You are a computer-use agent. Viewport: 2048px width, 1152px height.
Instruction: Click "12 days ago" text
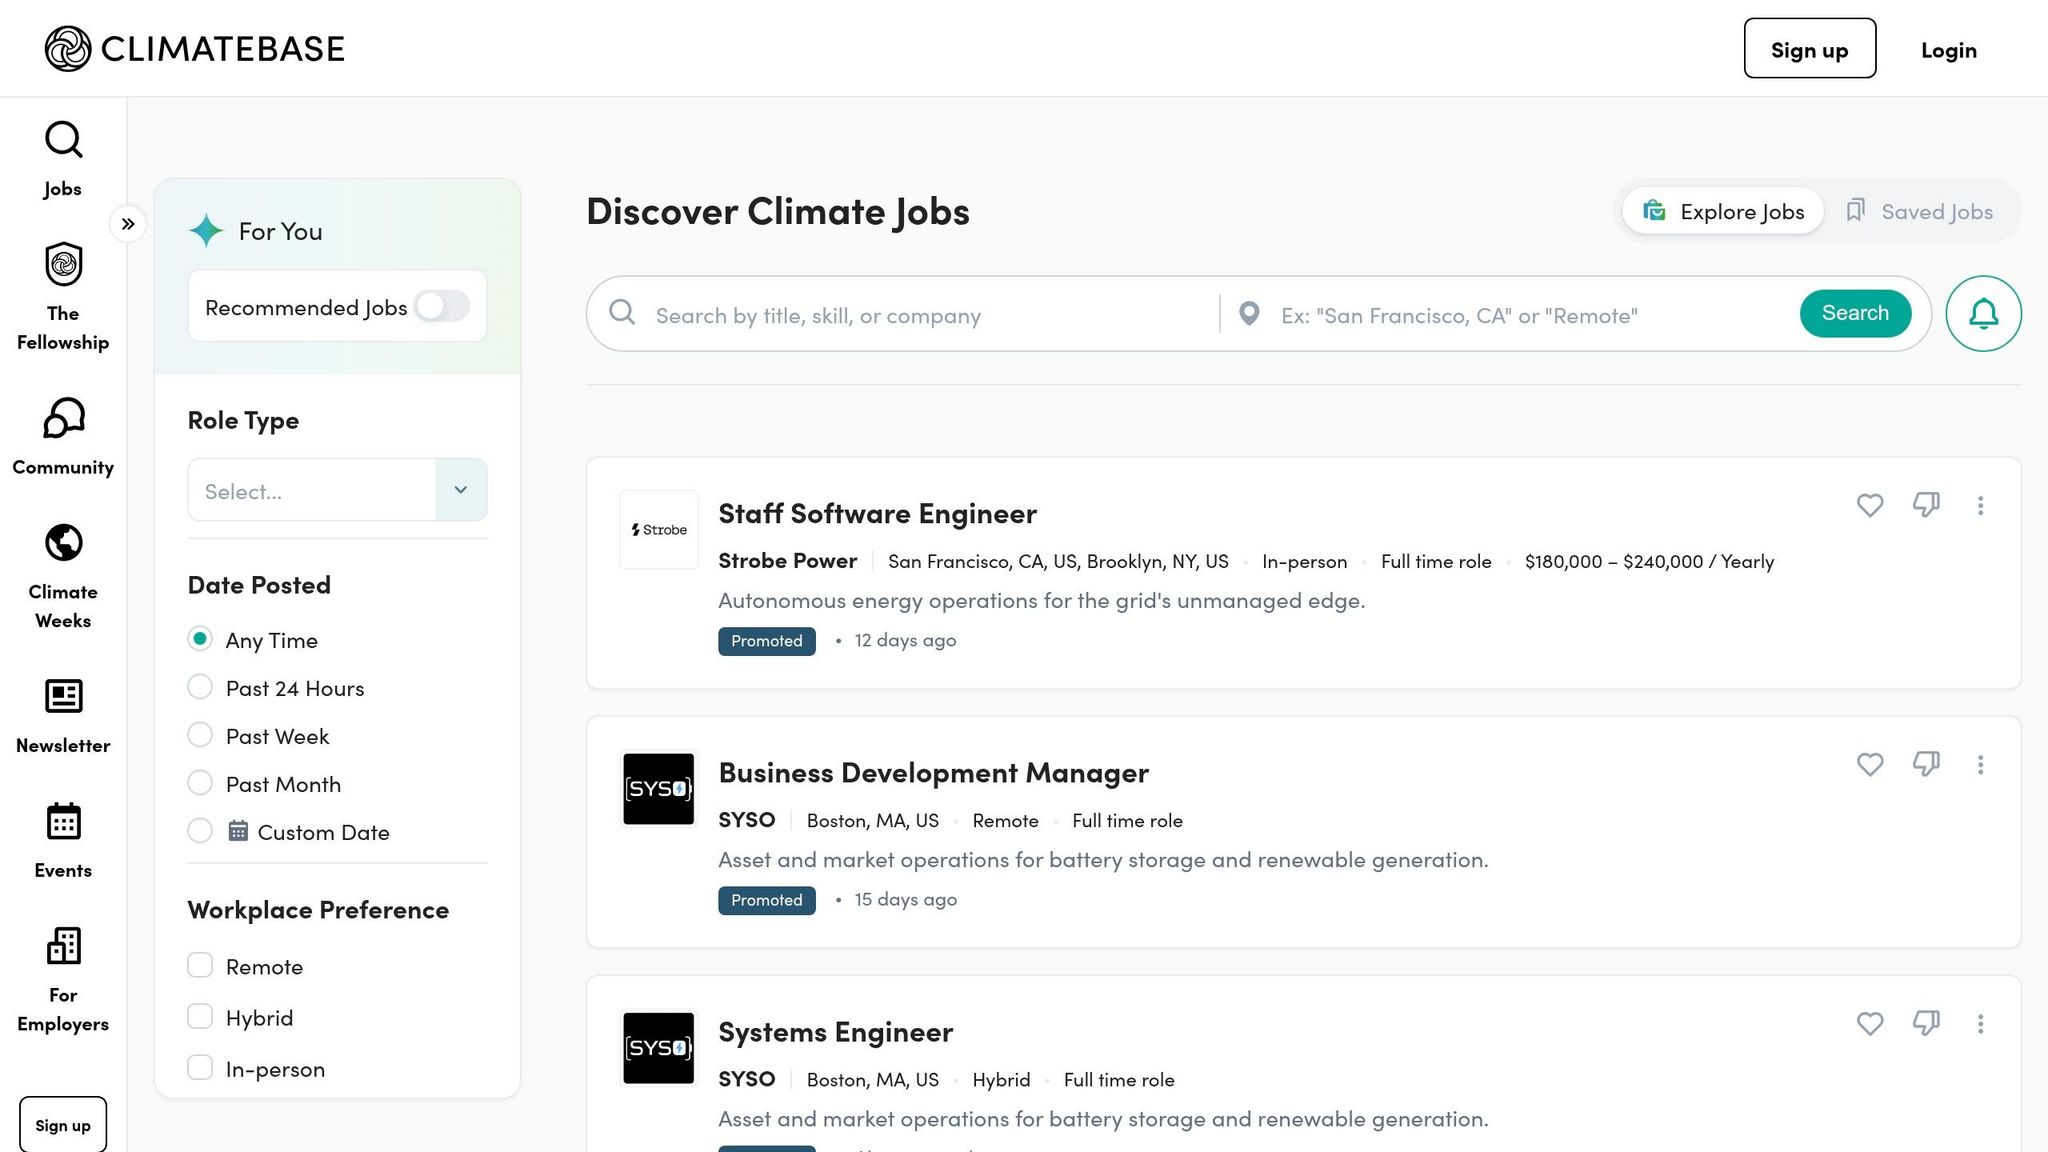[x=905, y=640]
